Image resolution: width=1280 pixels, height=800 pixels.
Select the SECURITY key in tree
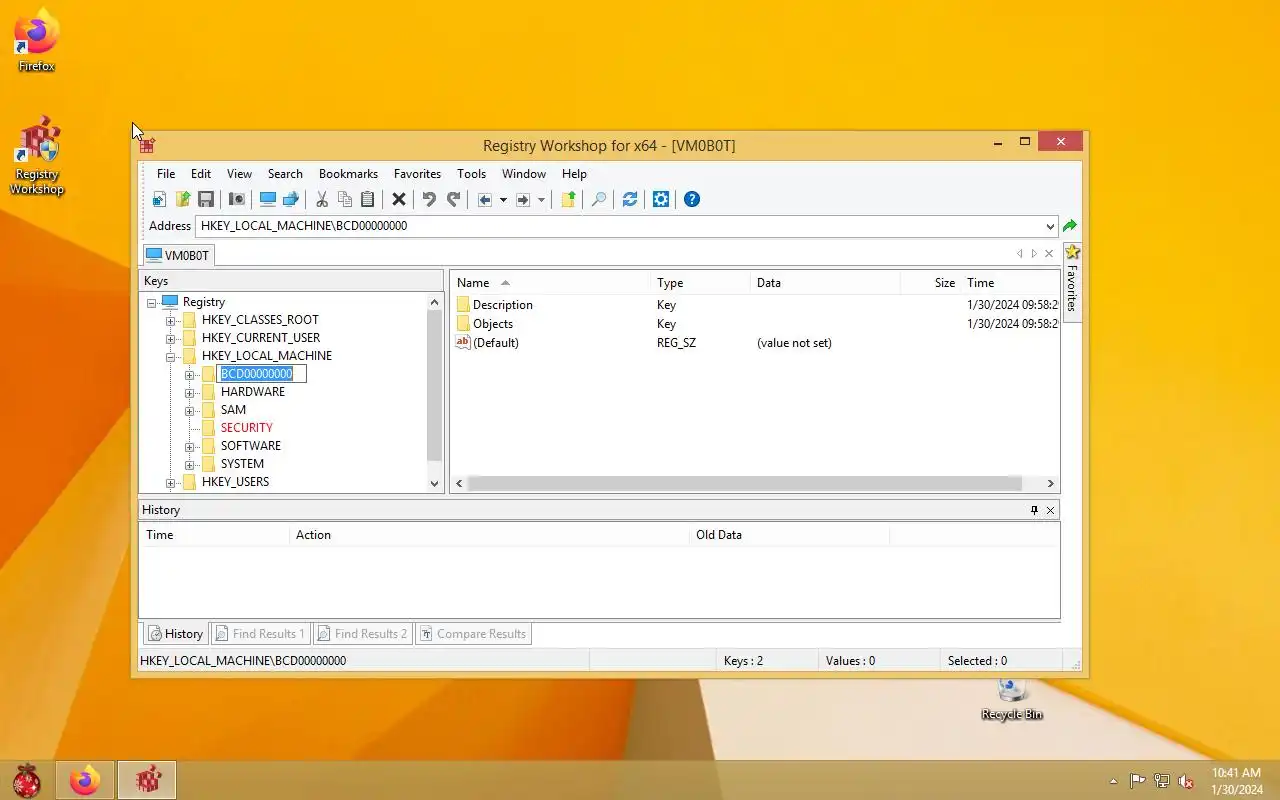tap(246, 428)
